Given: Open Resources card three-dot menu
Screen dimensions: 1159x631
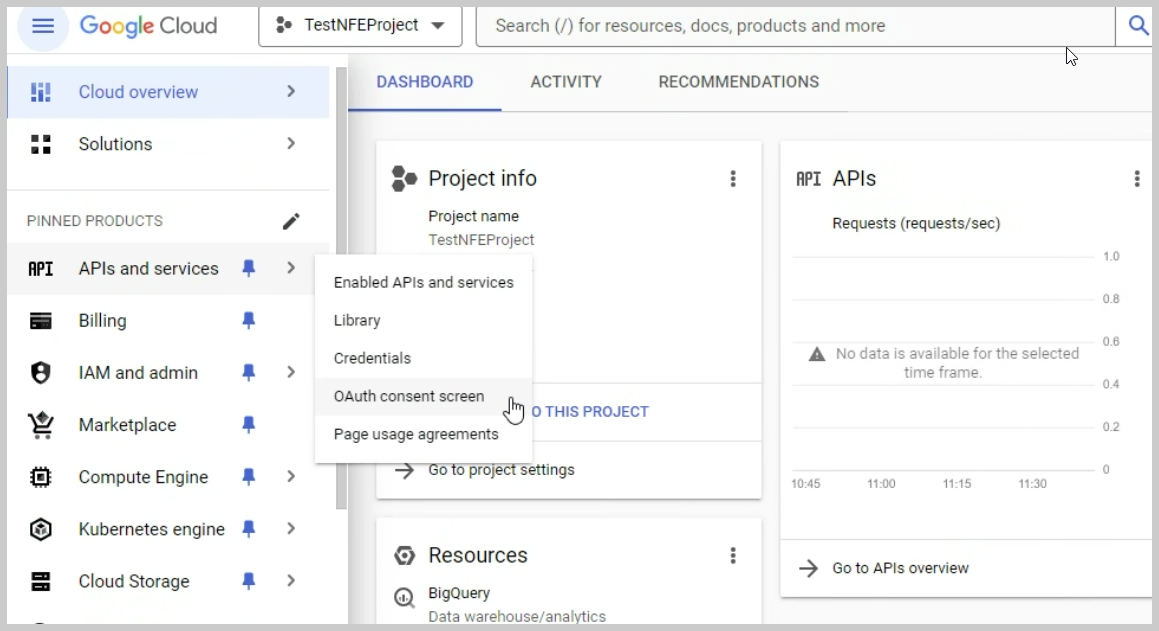Looking at the screenshot, I should point(733,556).
